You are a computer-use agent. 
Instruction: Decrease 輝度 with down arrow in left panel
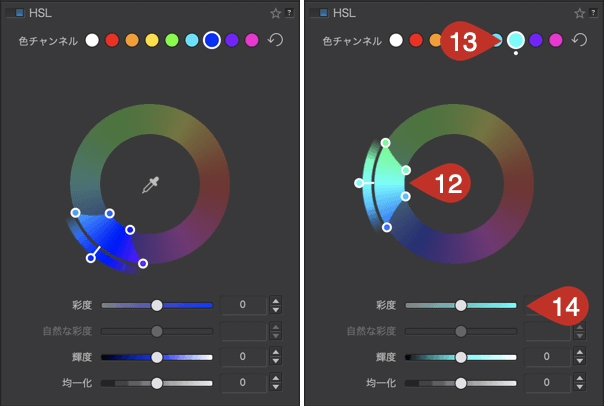(x=275, y=361)
